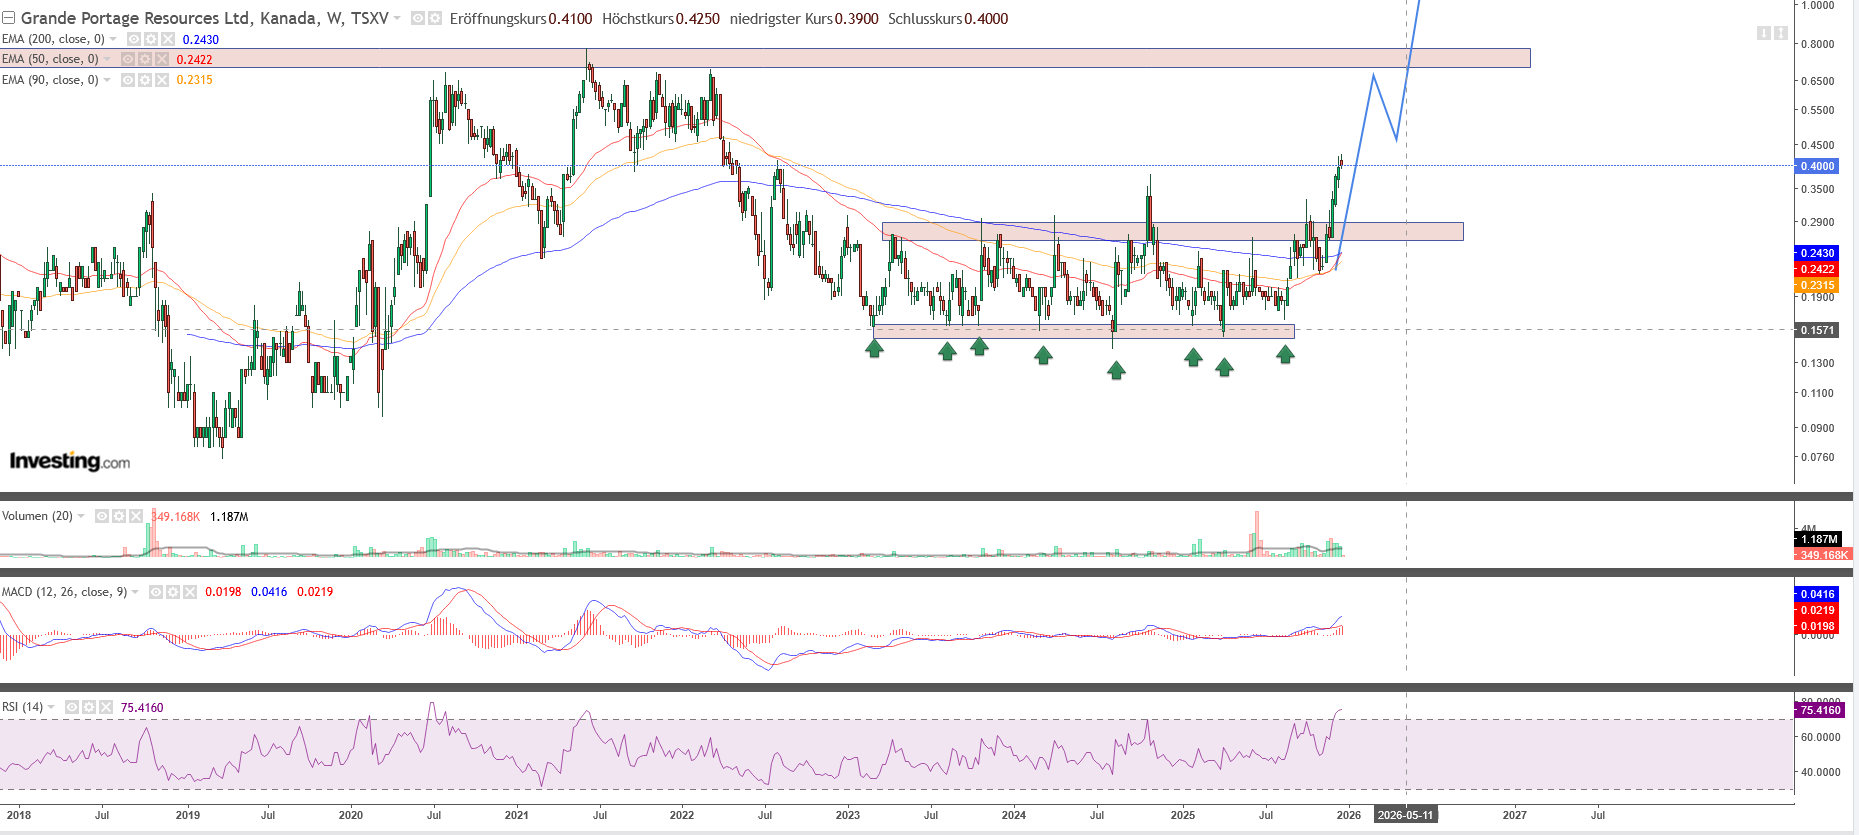The height and width of the screenshot is (835, 1859).
Task: Click the move pane down arrow icon
Action: (1764, 33)
